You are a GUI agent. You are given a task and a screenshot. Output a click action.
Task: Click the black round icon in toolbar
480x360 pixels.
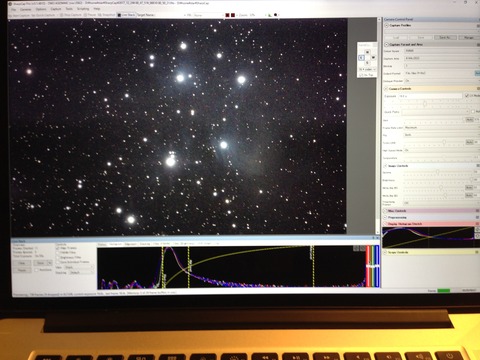(x=276, y=15)
